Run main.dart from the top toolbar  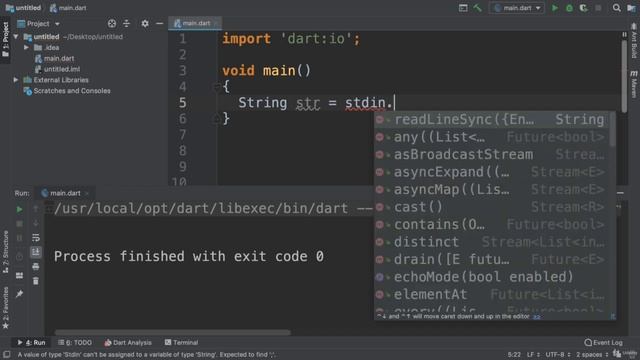(x=555, y=8)
